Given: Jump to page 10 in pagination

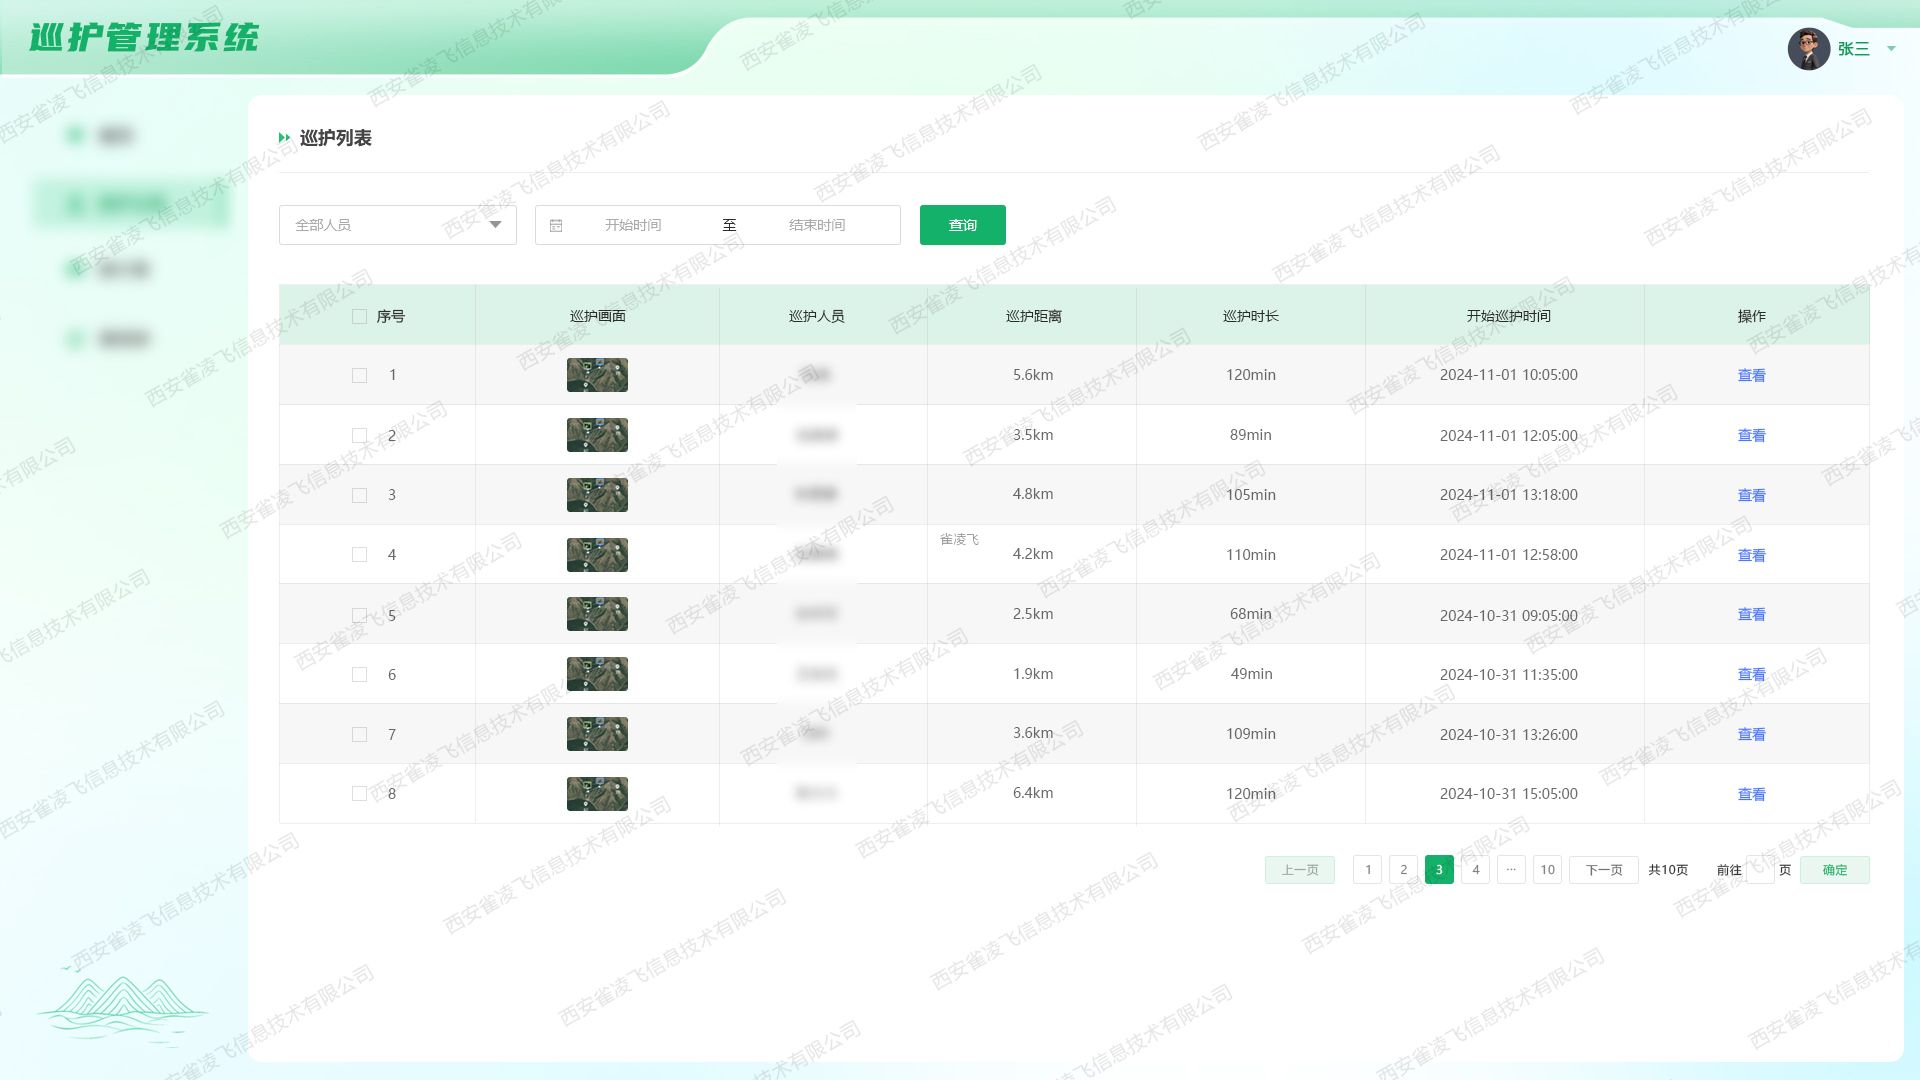Looking at the screenshot, I should click(x=1547, y=870).
